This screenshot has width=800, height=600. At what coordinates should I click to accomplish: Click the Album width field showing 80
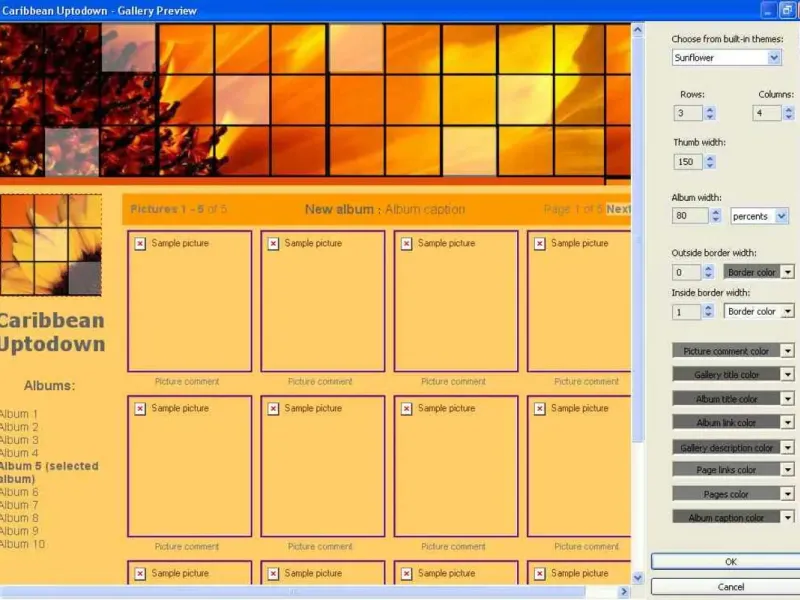click(690, 216)
